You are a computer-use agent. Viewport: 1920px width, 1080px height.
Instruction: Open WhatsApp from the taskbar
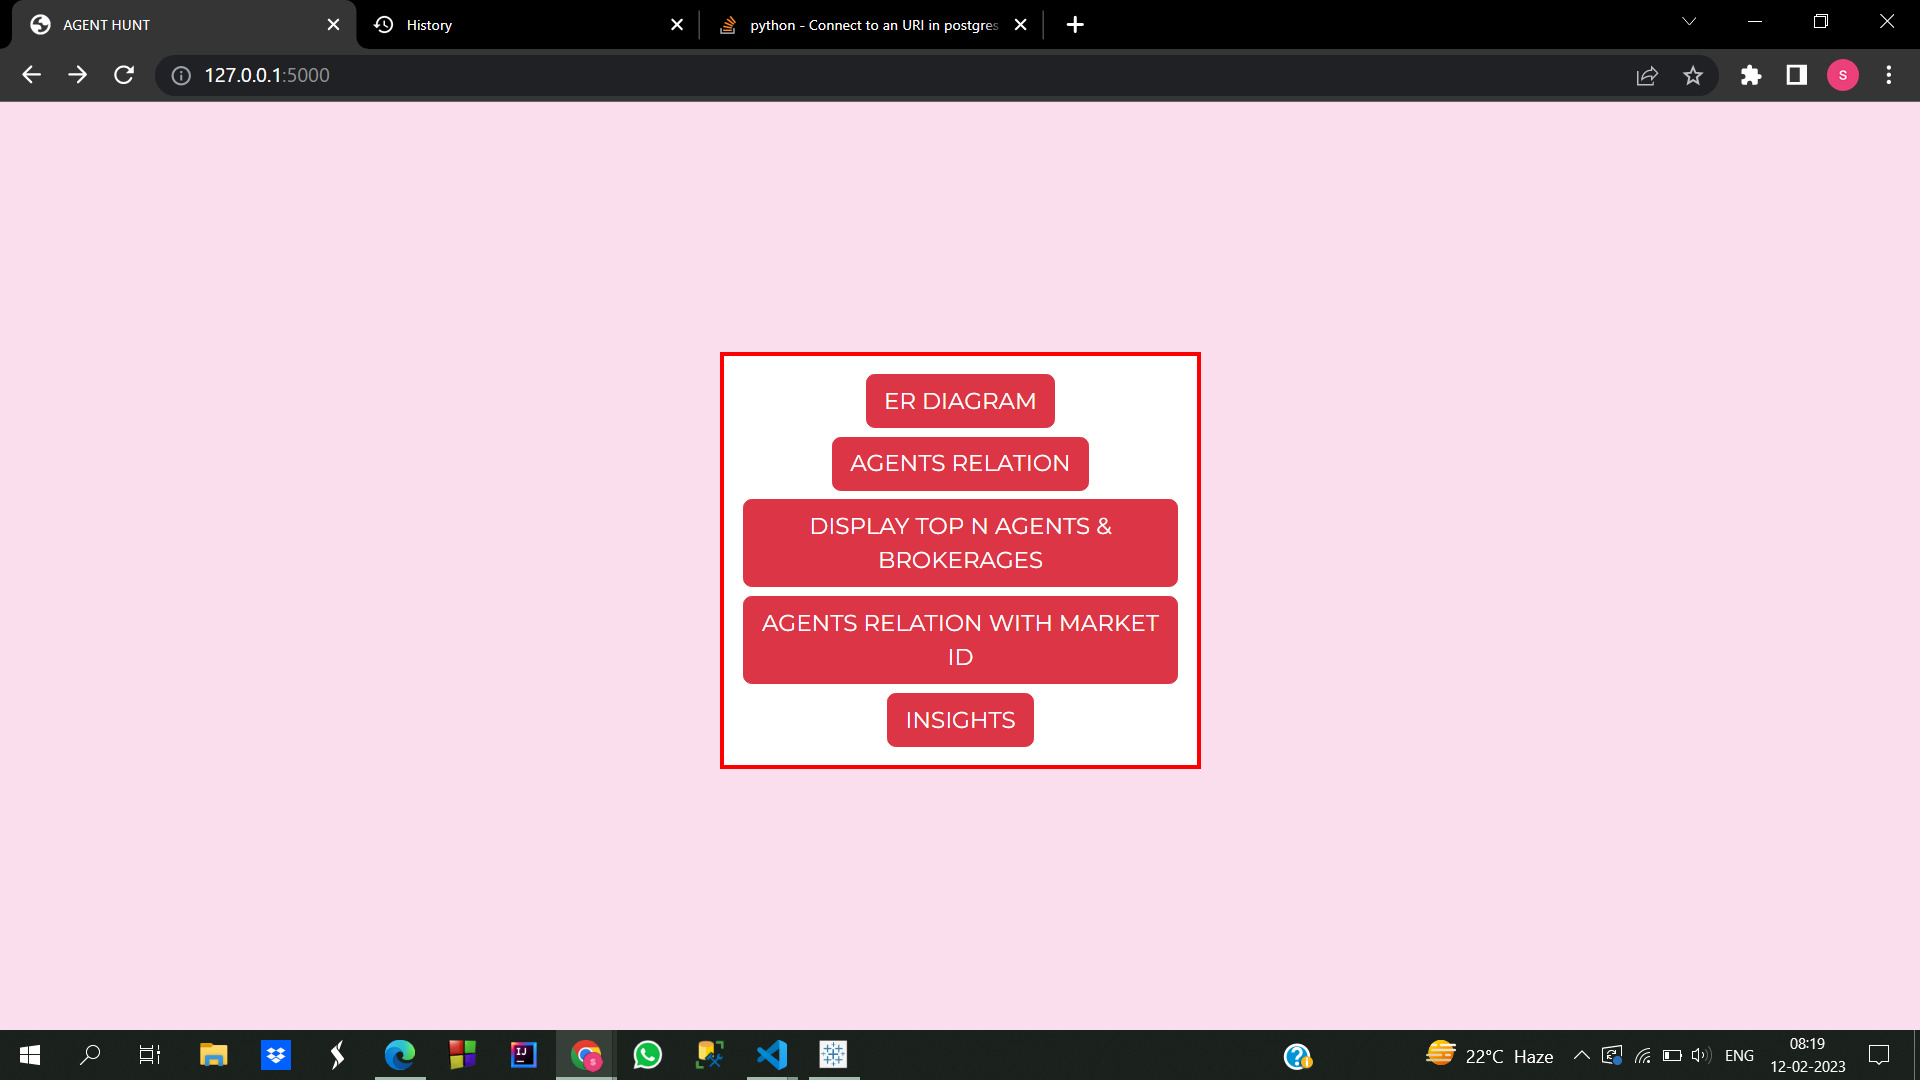coord(647,1055)
